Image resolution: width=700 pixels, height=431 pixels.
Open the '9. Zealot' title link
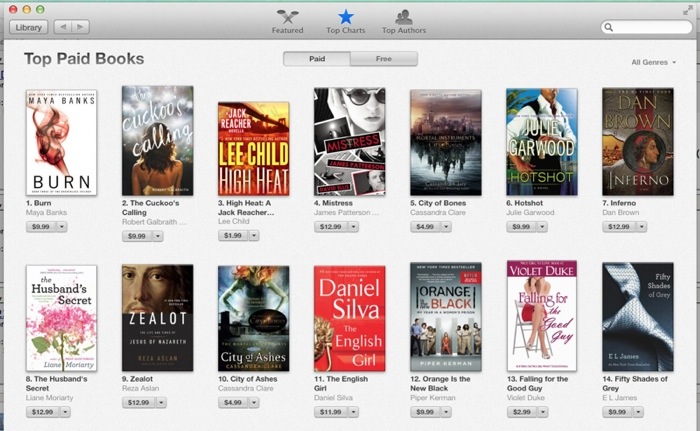(x=138, y=379)
